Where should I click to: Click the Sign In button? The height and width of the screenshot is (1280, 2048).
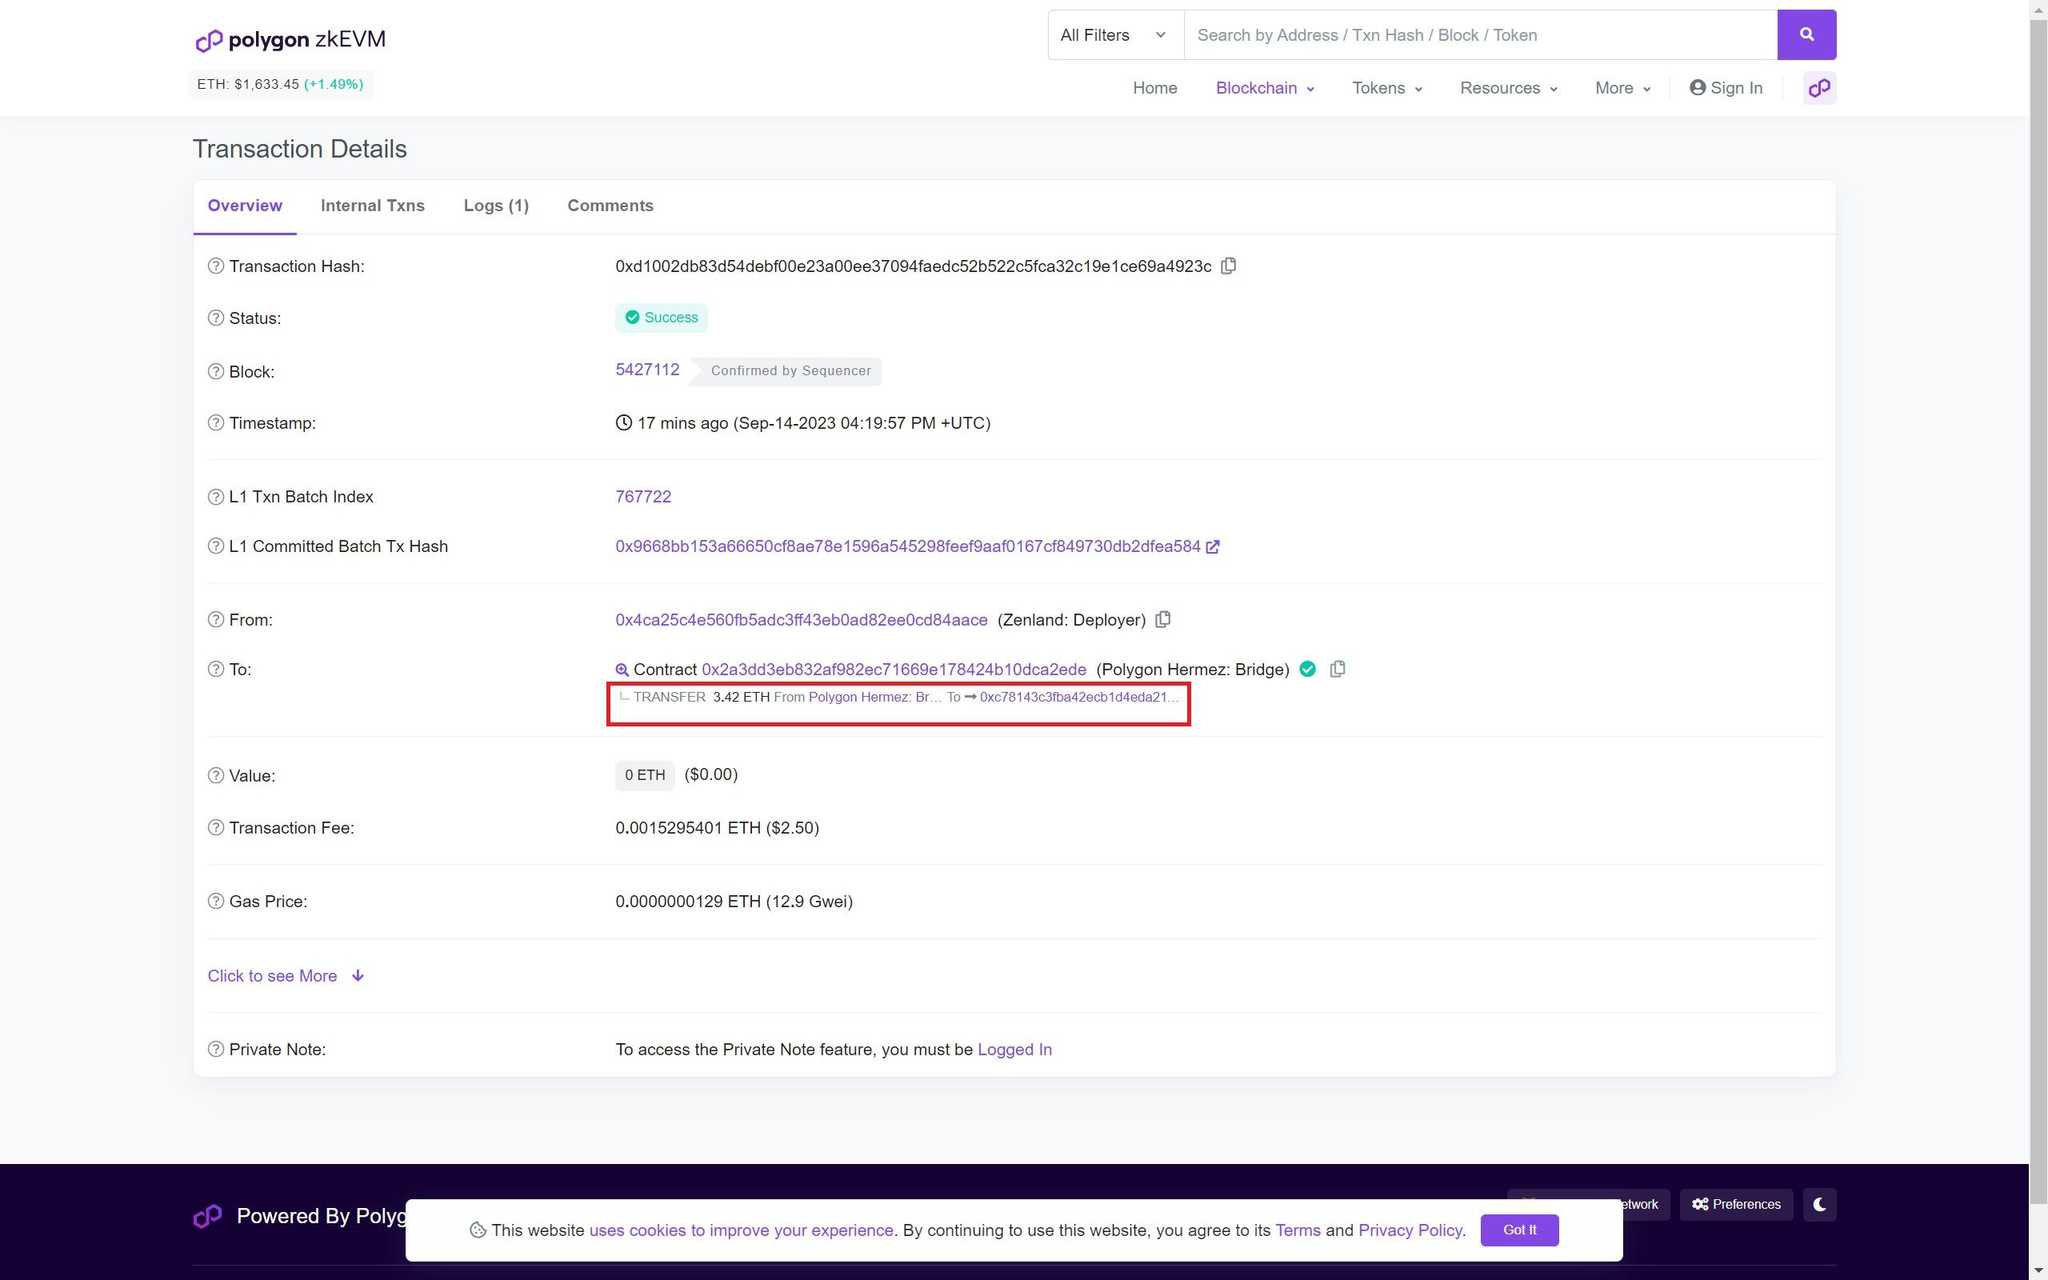coord(1725,88)
